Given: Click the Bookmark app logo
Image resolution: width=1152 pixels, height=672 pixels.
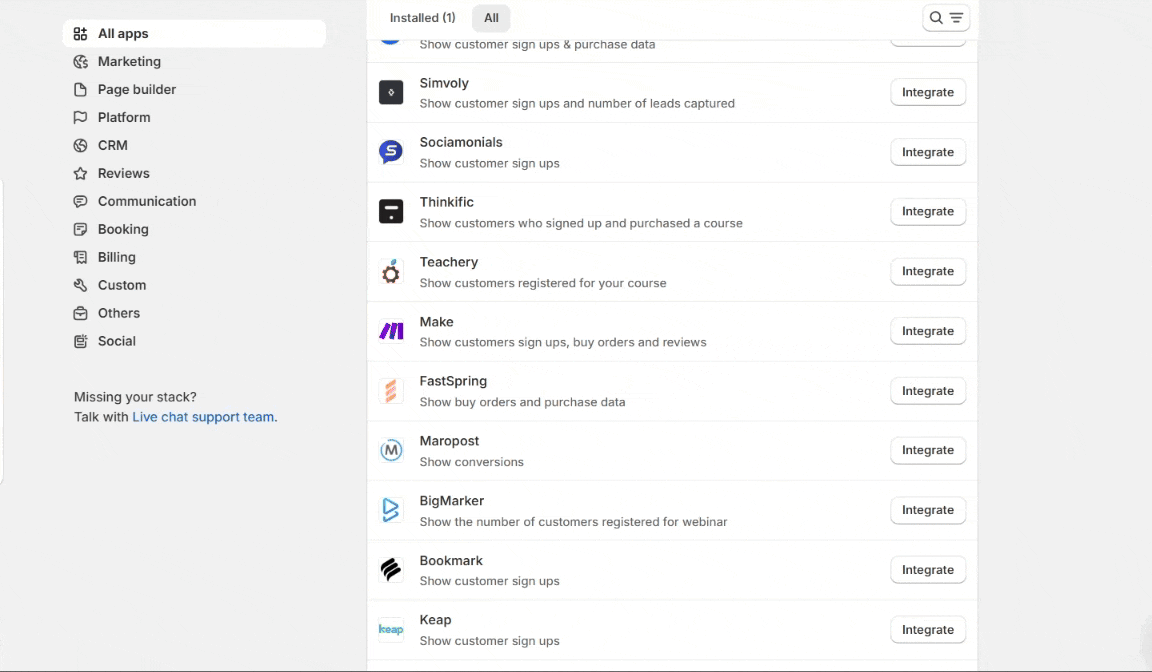Looking at the screenshot, I should click(391, 570).
